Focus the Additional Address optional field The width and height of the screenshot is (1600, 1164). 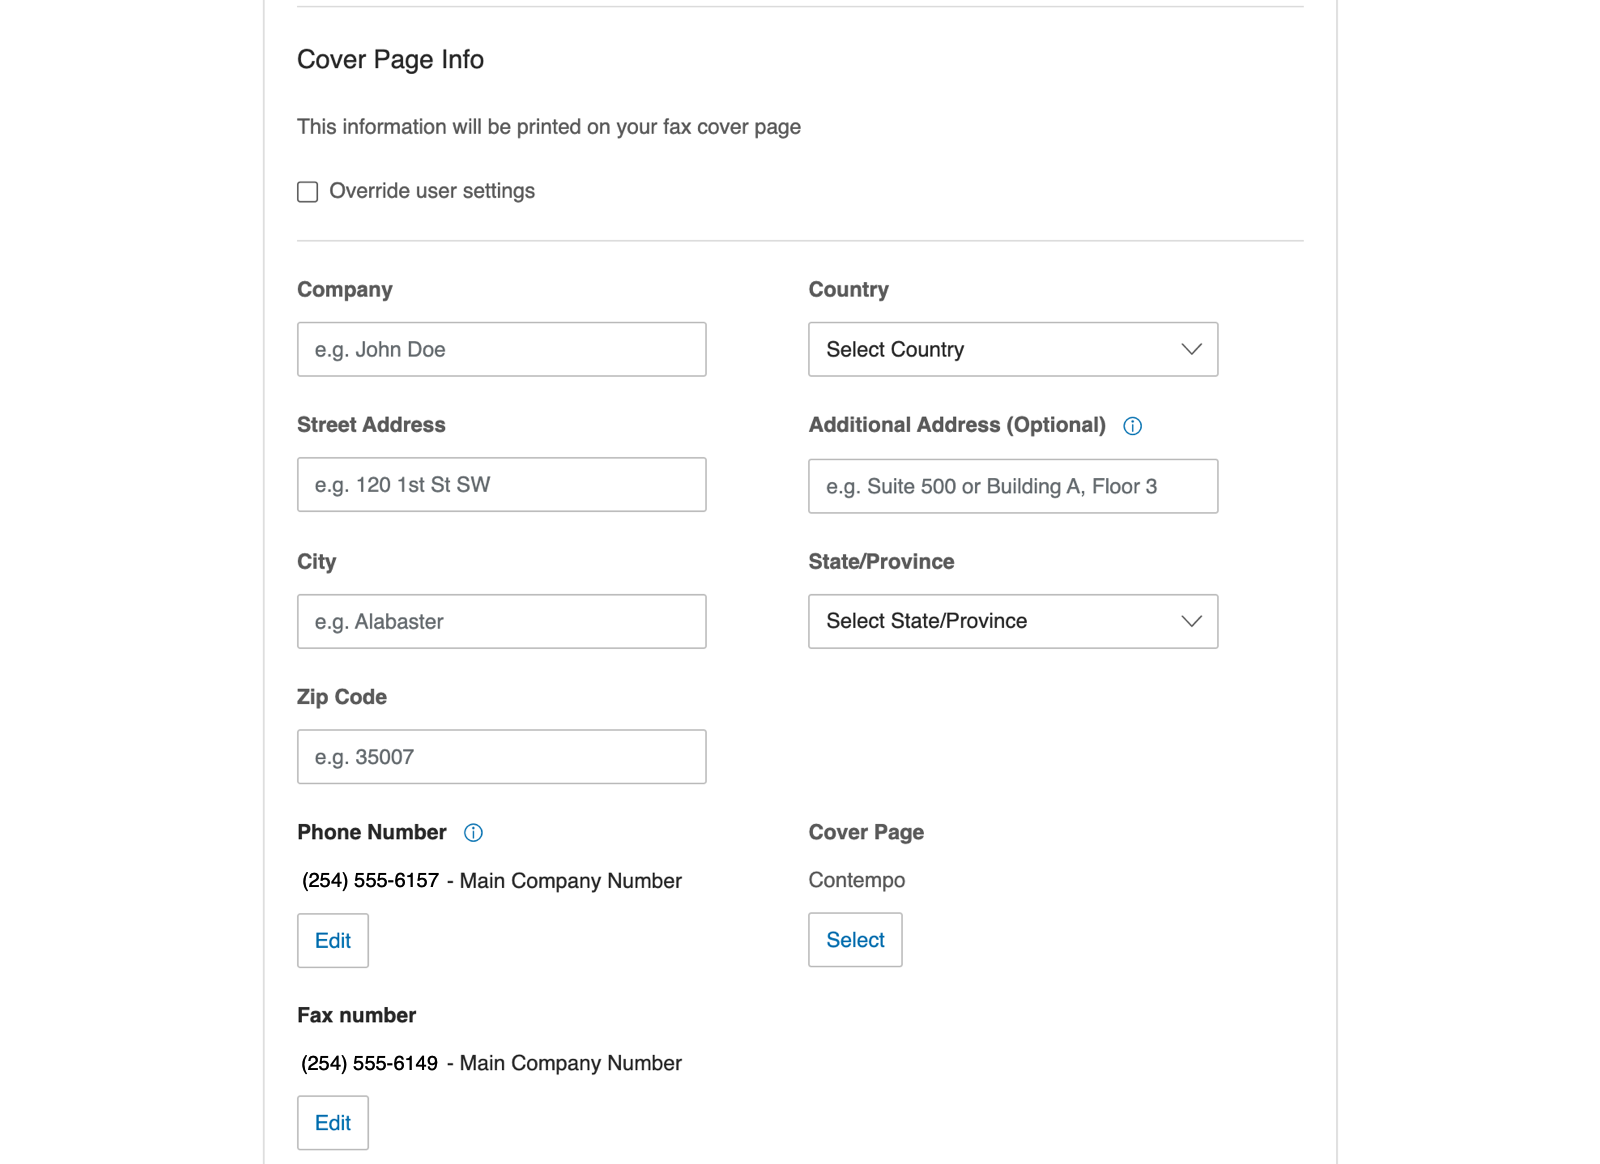point(1012,486)
